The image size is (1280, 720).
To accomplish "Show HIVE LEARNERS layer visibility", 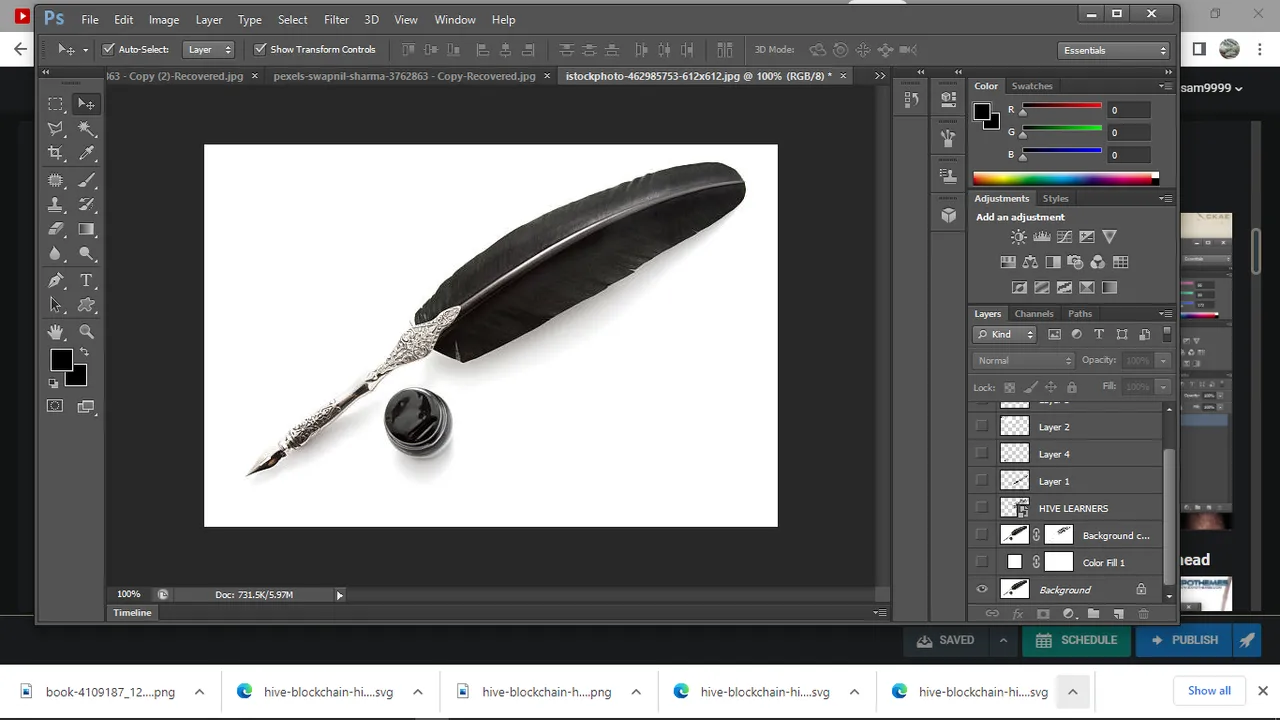I will pyautogui.click(x=982, y=507).
